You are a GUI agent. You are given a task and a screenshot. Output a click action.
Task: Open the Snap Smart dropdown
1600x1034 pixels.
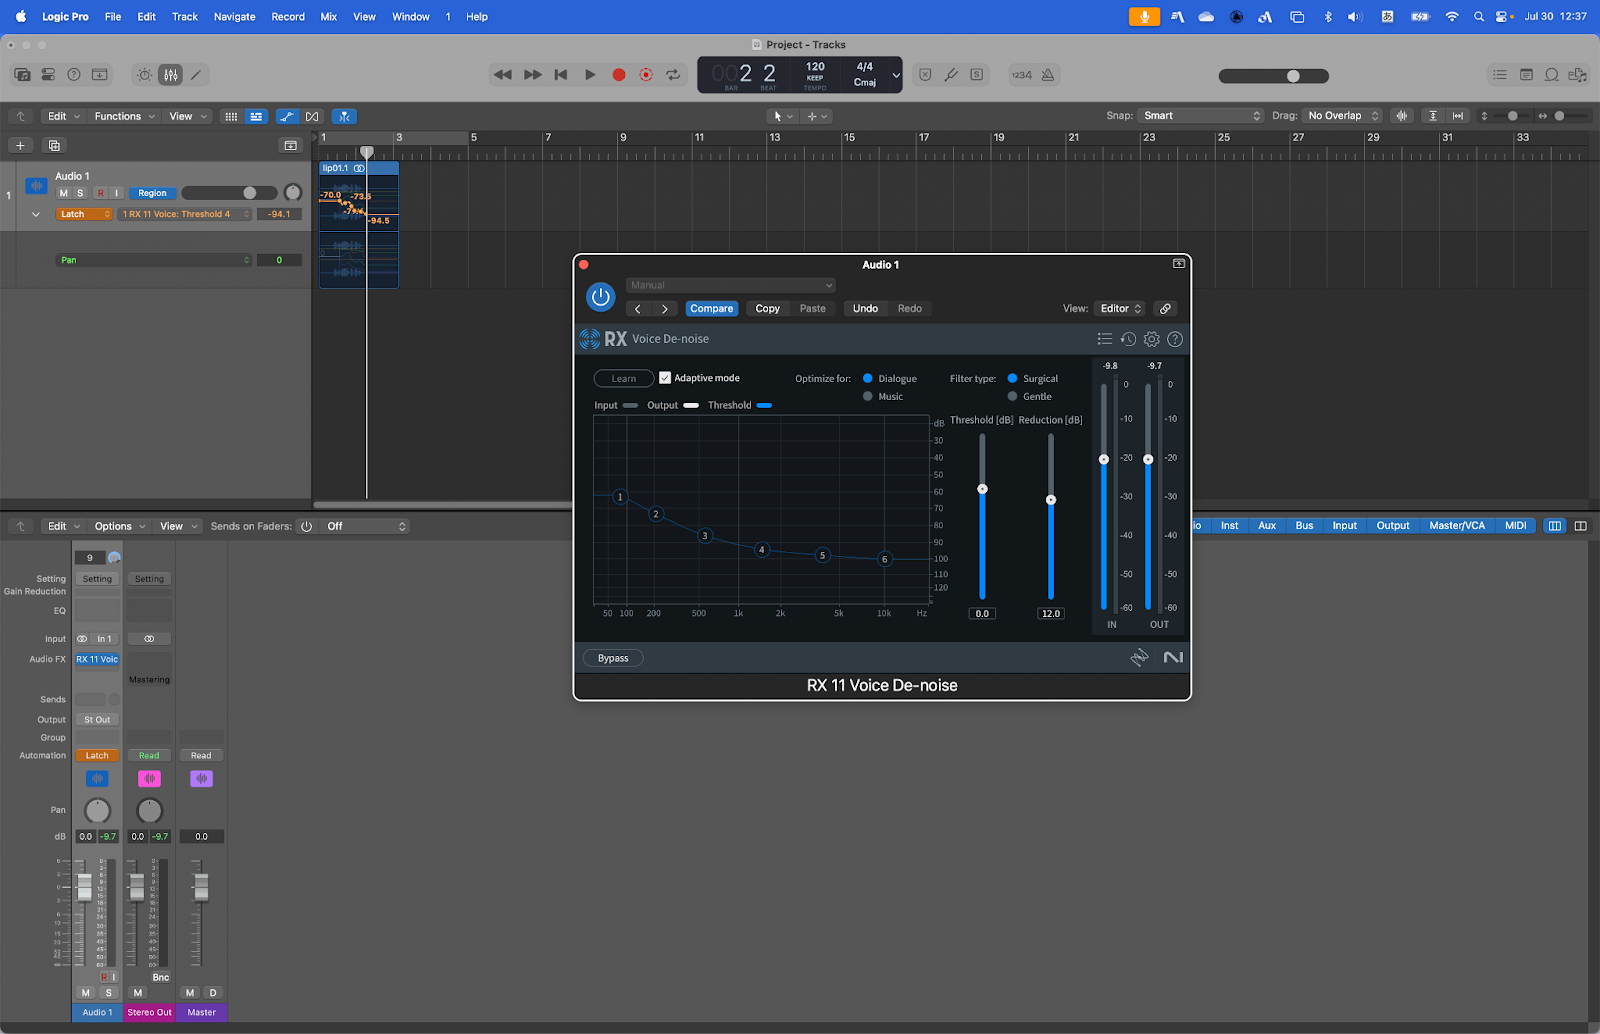point(1201,116)
